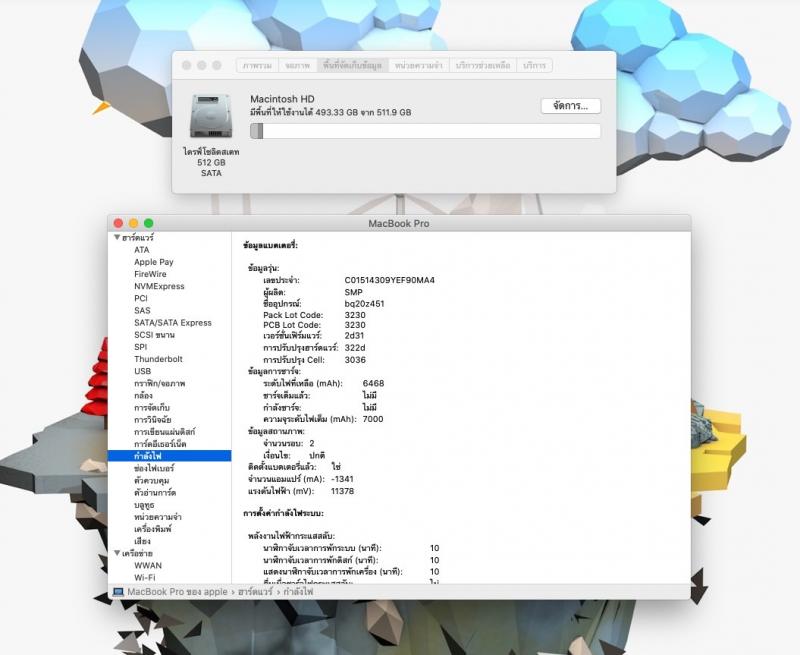Collapse the ฮาร์ดแวร์ tree section
Screen dimensions: 800x655
(117, 237)
